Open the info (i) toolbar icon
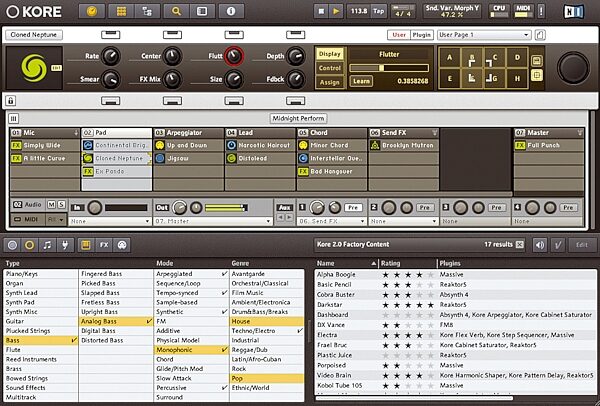 tap(231, 11)
